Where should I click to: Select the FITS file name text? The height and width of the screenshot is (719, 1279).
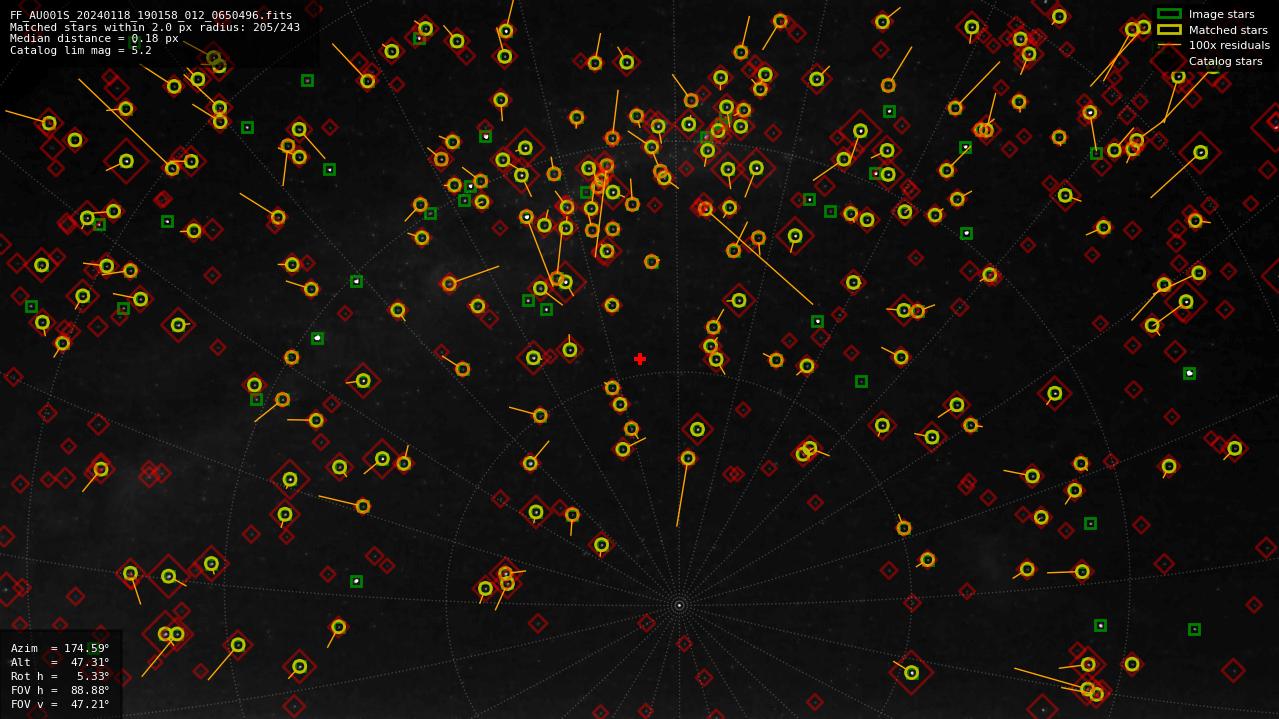pyautogui.click(x=151, y=16)
